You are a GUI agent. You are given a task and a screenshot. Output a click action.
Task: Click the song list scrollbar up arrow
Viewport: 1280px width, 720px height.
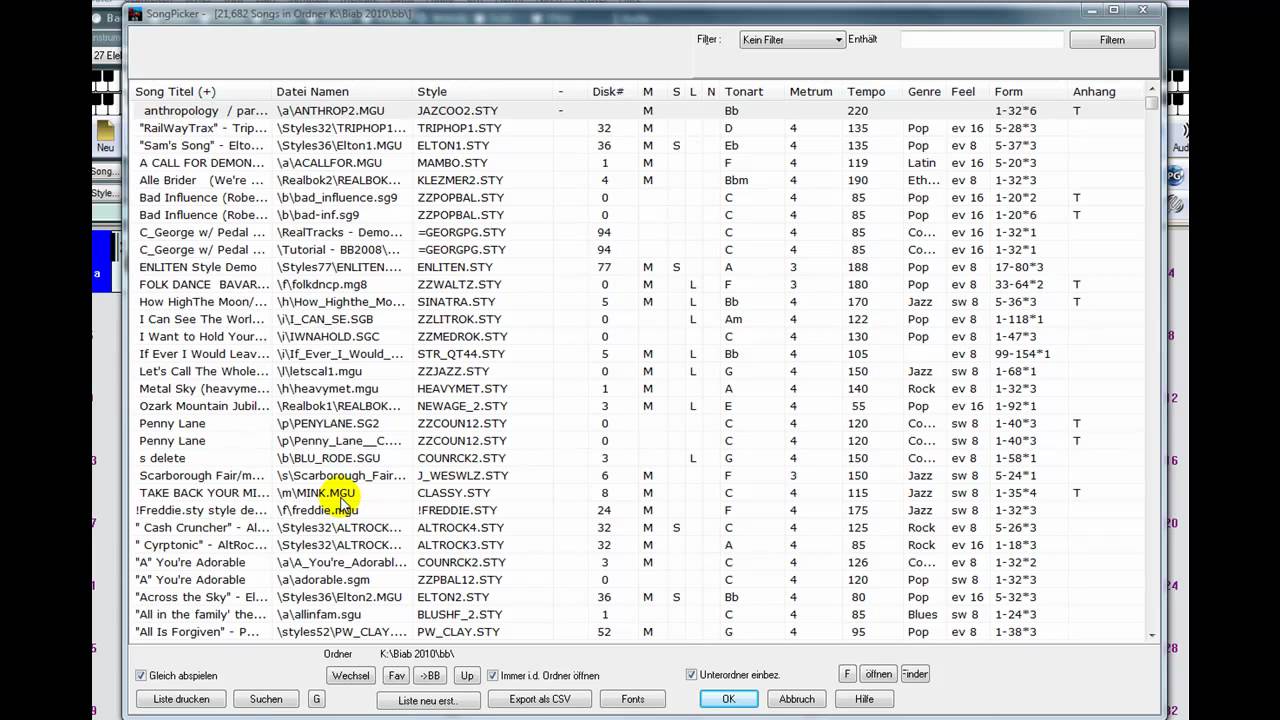1152,90
